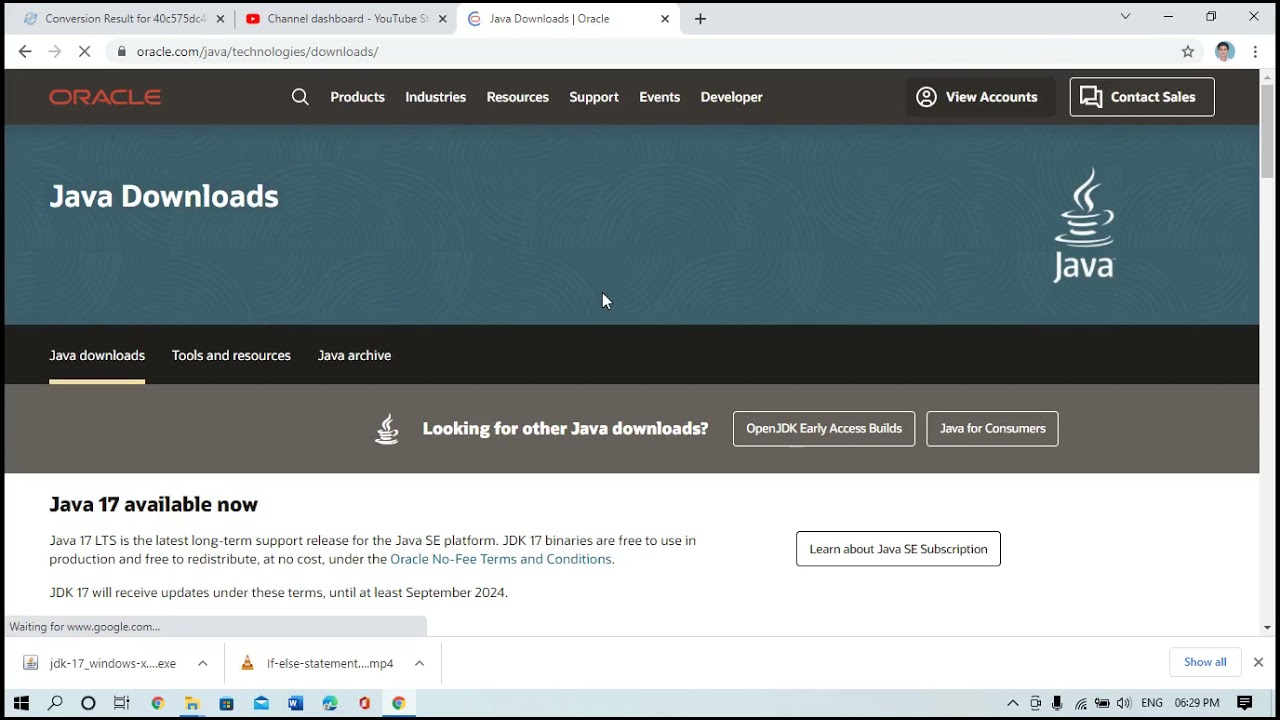This screenshot has height=720, width=1280.
Task: Click Contact Sales button
Action: [x=1142, y=97]
